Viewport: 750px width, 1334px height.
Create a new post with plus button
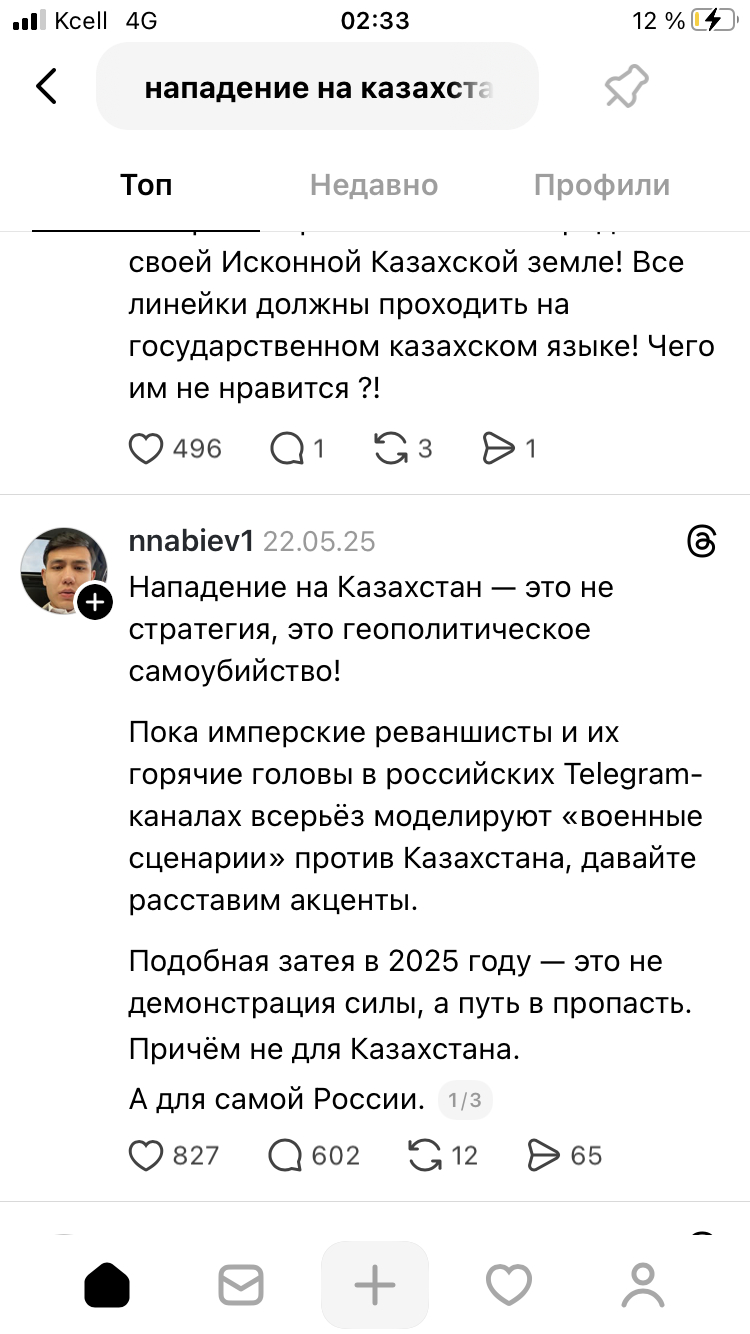[375, 1284]
